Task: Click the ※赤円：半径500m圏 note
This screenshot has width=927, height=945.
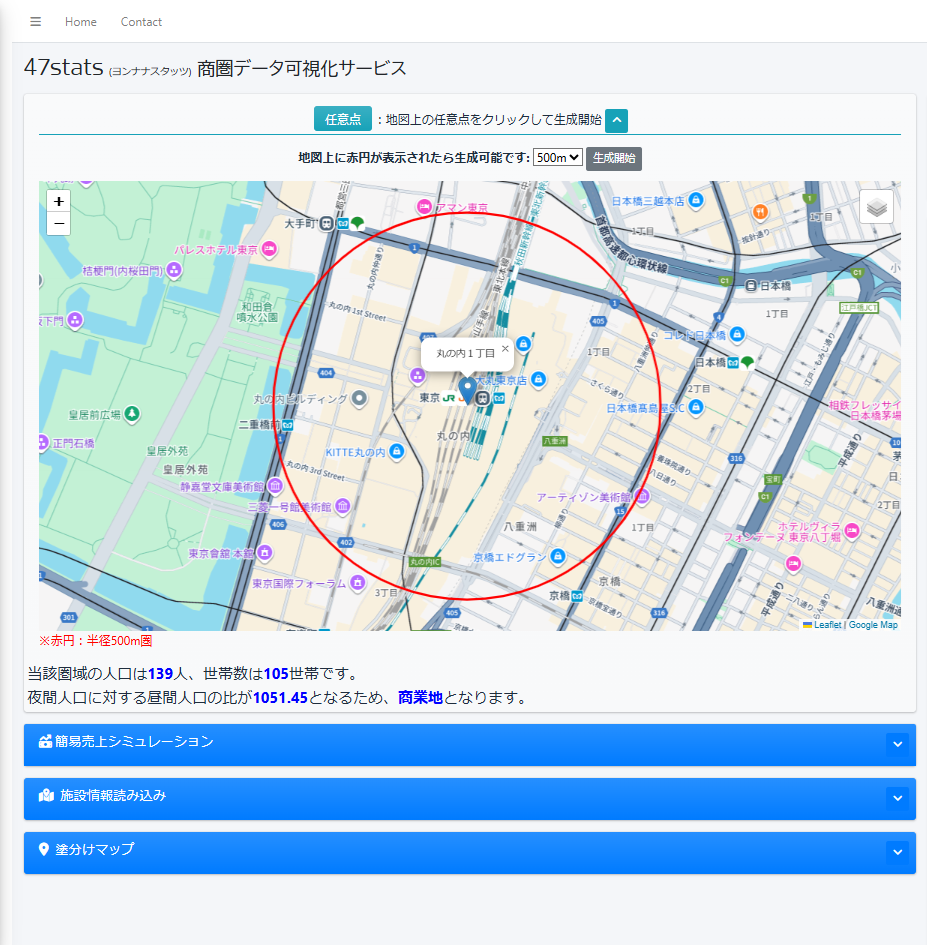Action: pyautogui.click(x=95, y=641)
